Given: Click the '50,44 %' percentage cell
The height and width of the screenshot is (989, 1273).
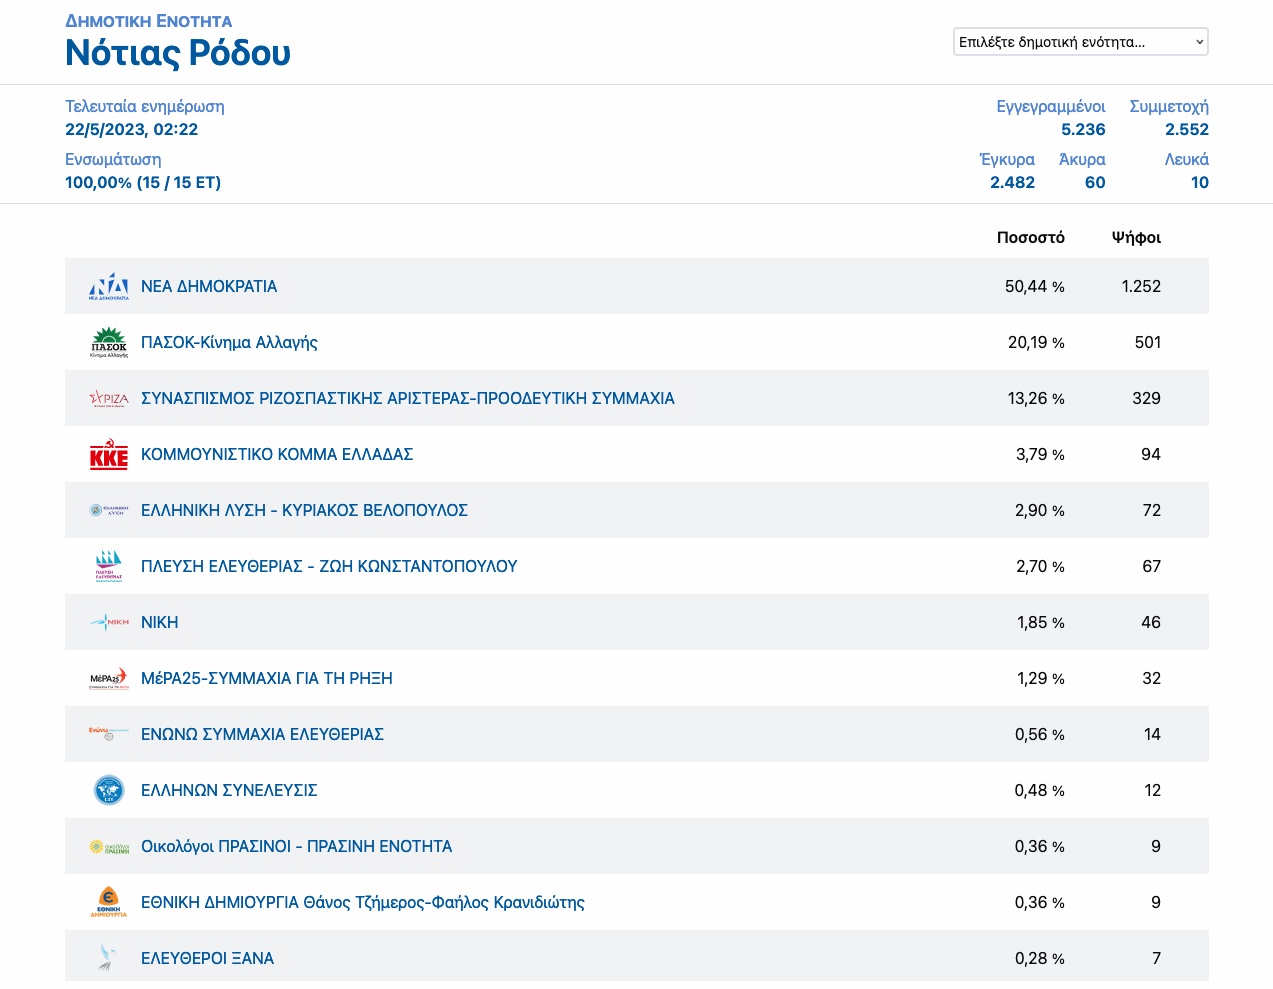Looking at the screenshot, I should tap(1035, 286).
